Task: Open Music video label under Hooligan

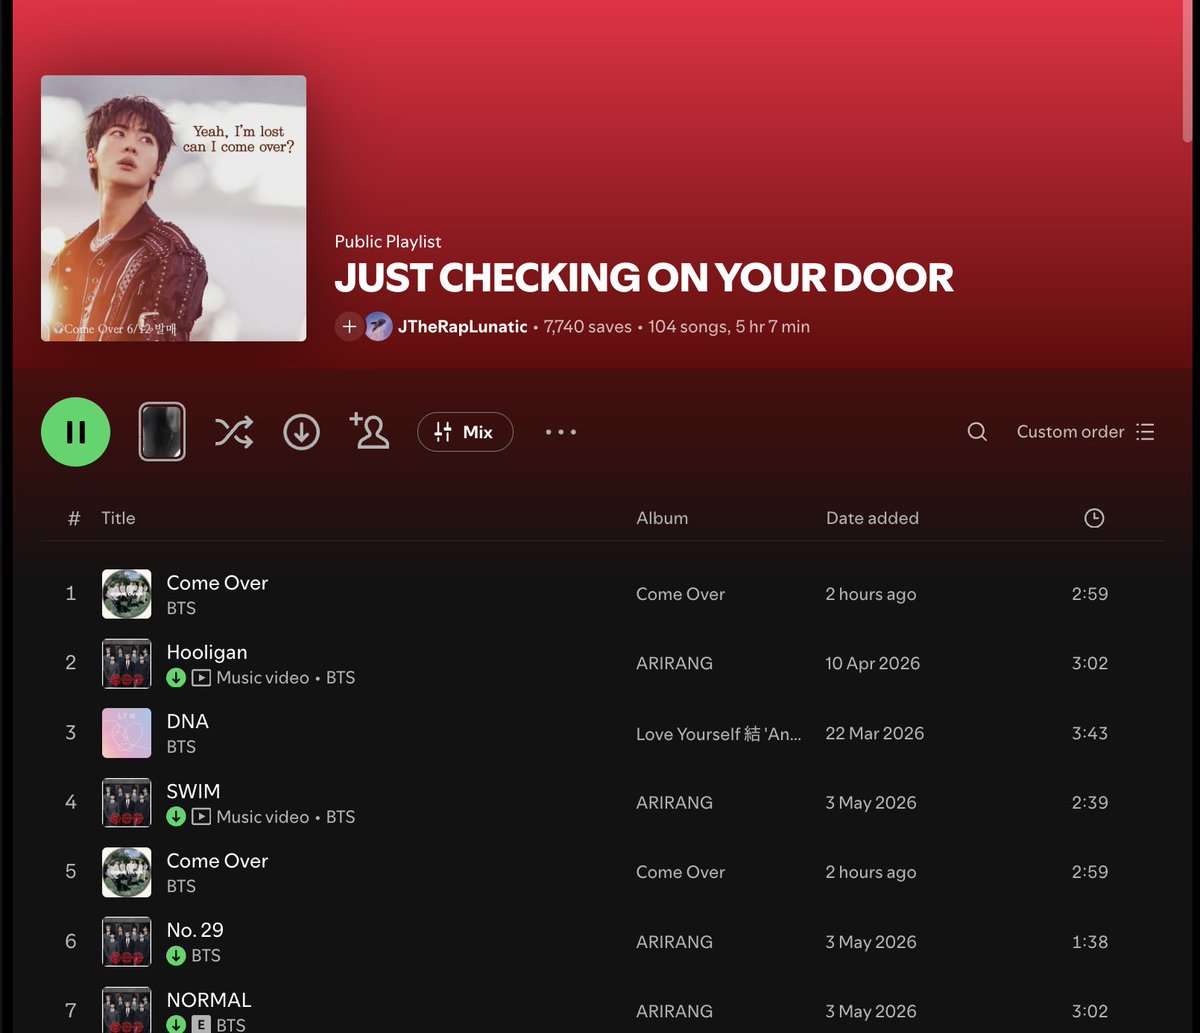Action: coord(263,678)
